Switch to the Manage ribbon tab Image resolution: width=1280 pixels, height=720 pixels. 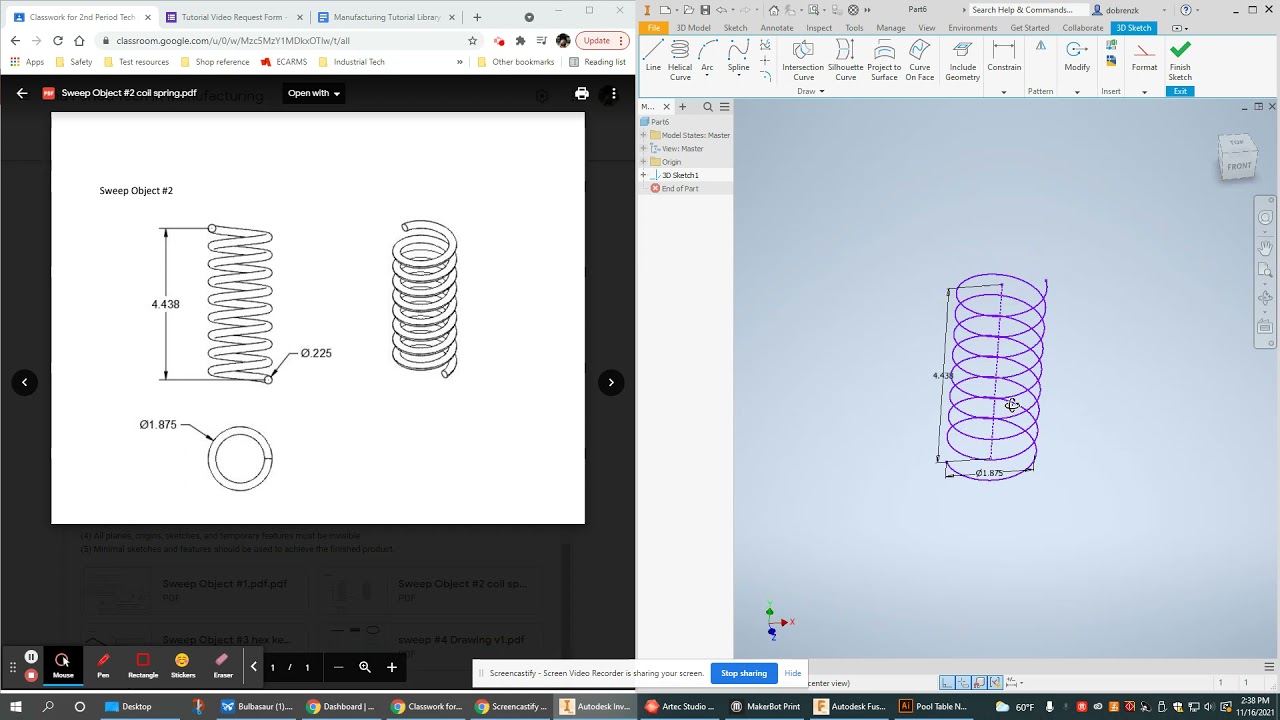[x=890, y=28]
